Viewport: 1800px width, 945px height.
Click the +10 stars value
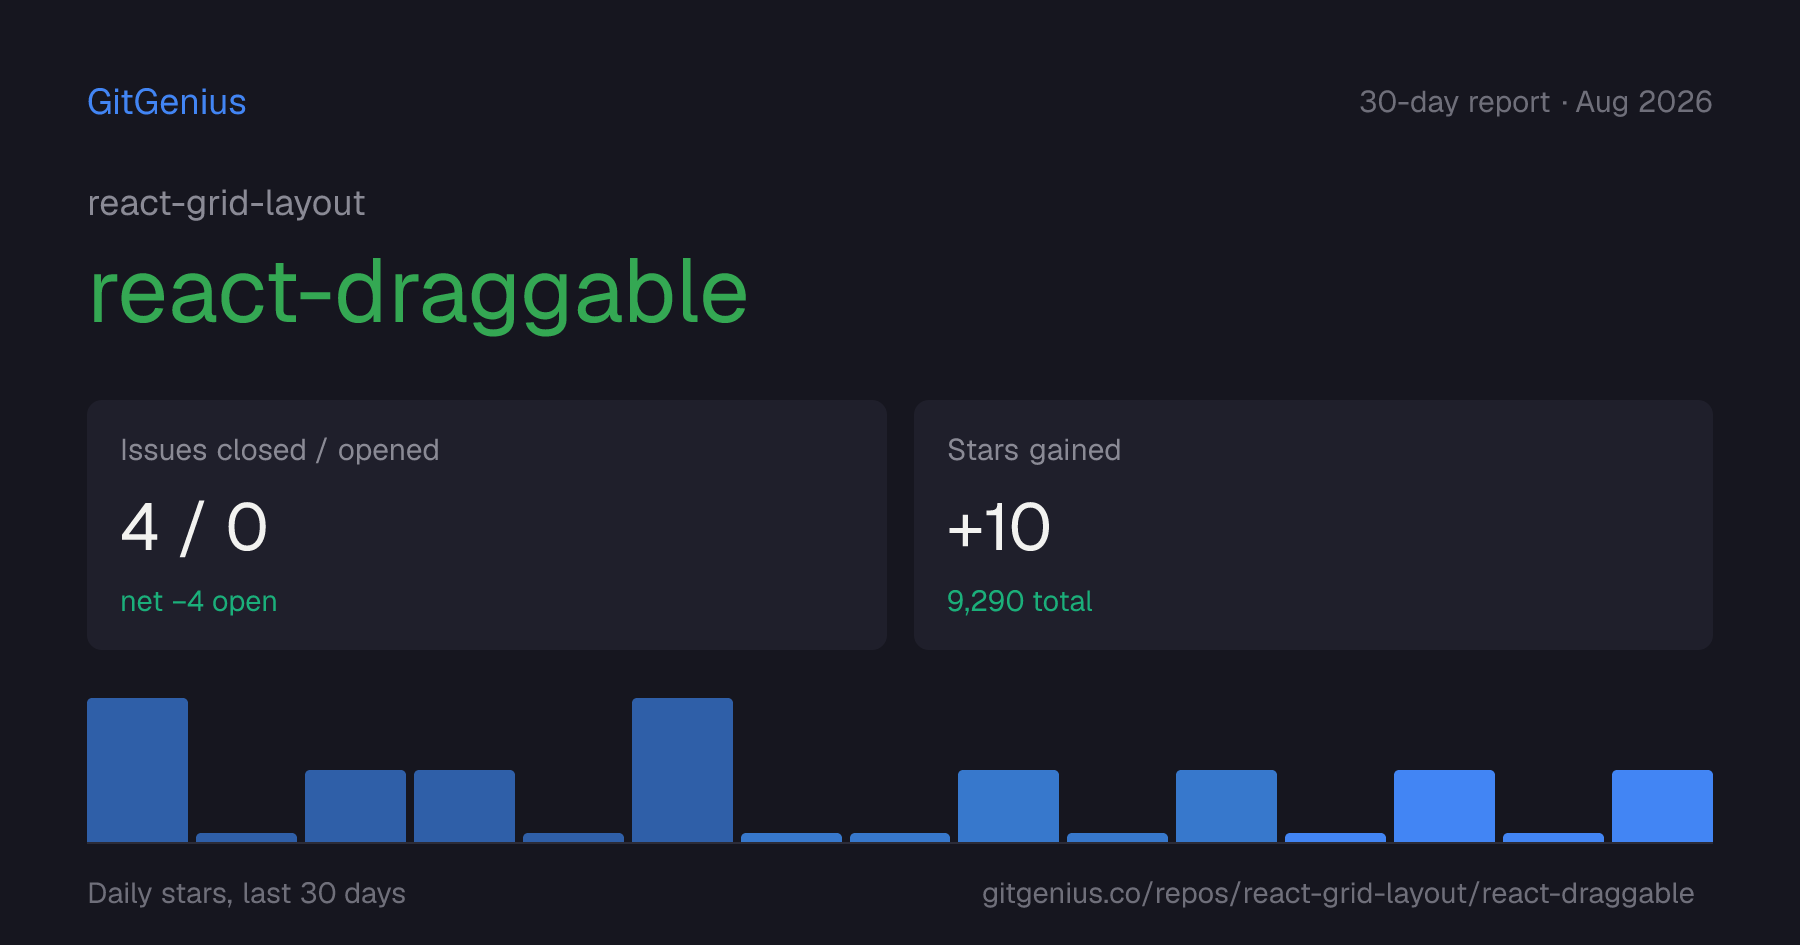point(998,527)
